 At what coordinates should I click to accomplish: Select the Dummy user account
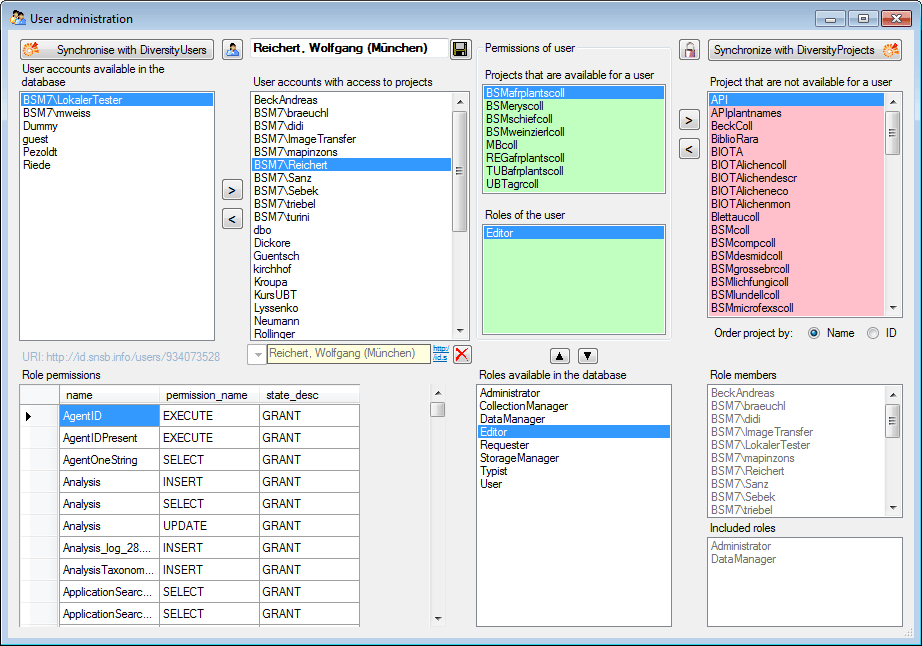[x=116, y=126]
